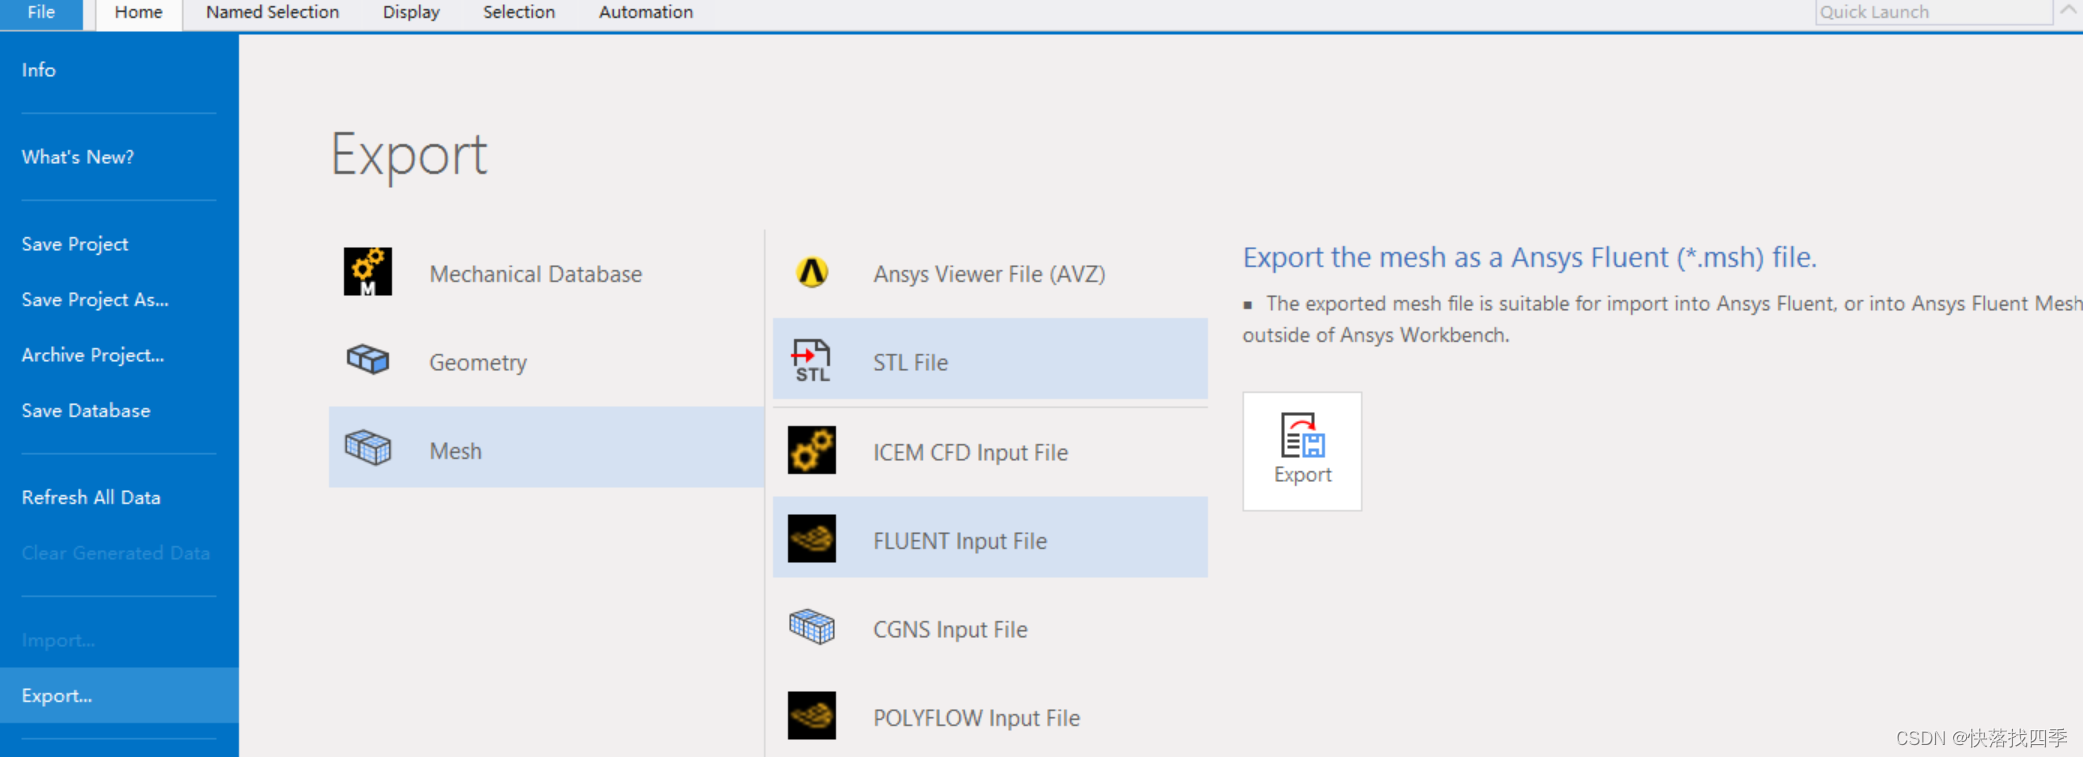Click the FLUENT Input File icon
Viewport: 2083px width, 757px height.
point(811,539)
